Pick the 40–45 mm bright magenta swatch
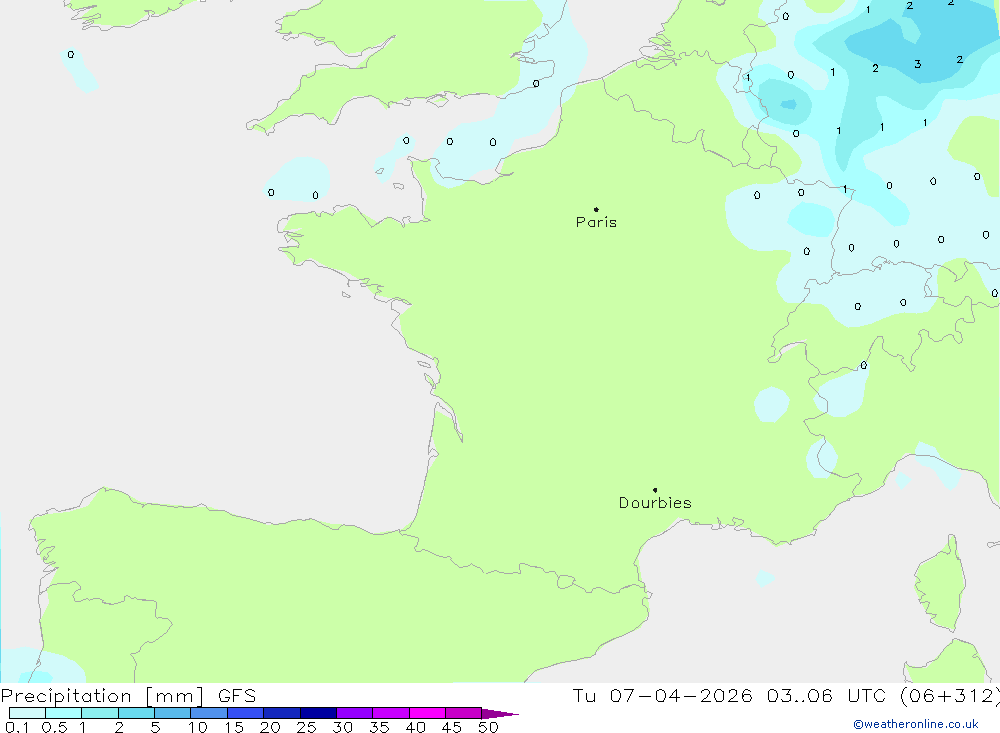Image resolution: width=1000 pixels, height=733 pixels. [427, 713]
